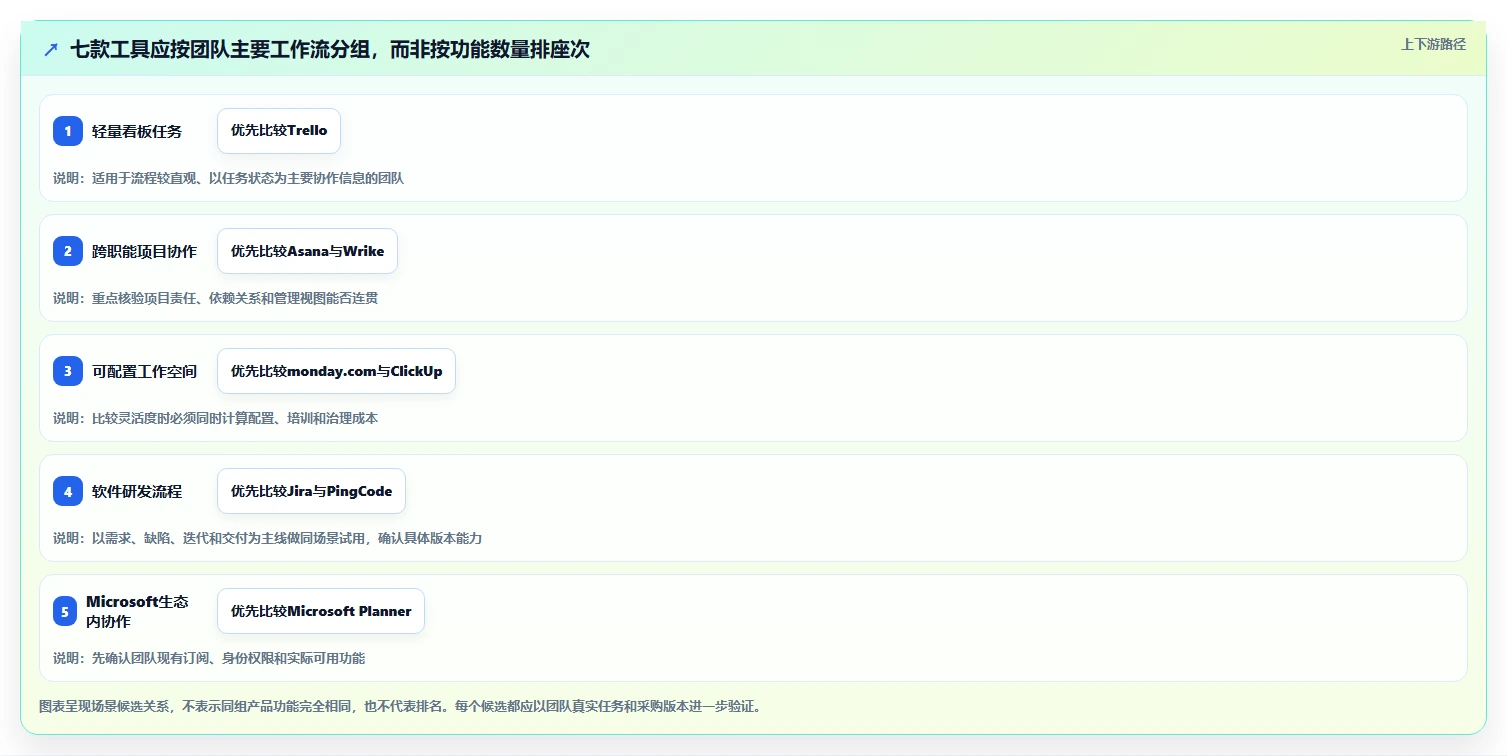Viewport: 1507px width, 756px height.
Task: Click the description 重点核验项目责任
Action: click(x=215, y=298)
